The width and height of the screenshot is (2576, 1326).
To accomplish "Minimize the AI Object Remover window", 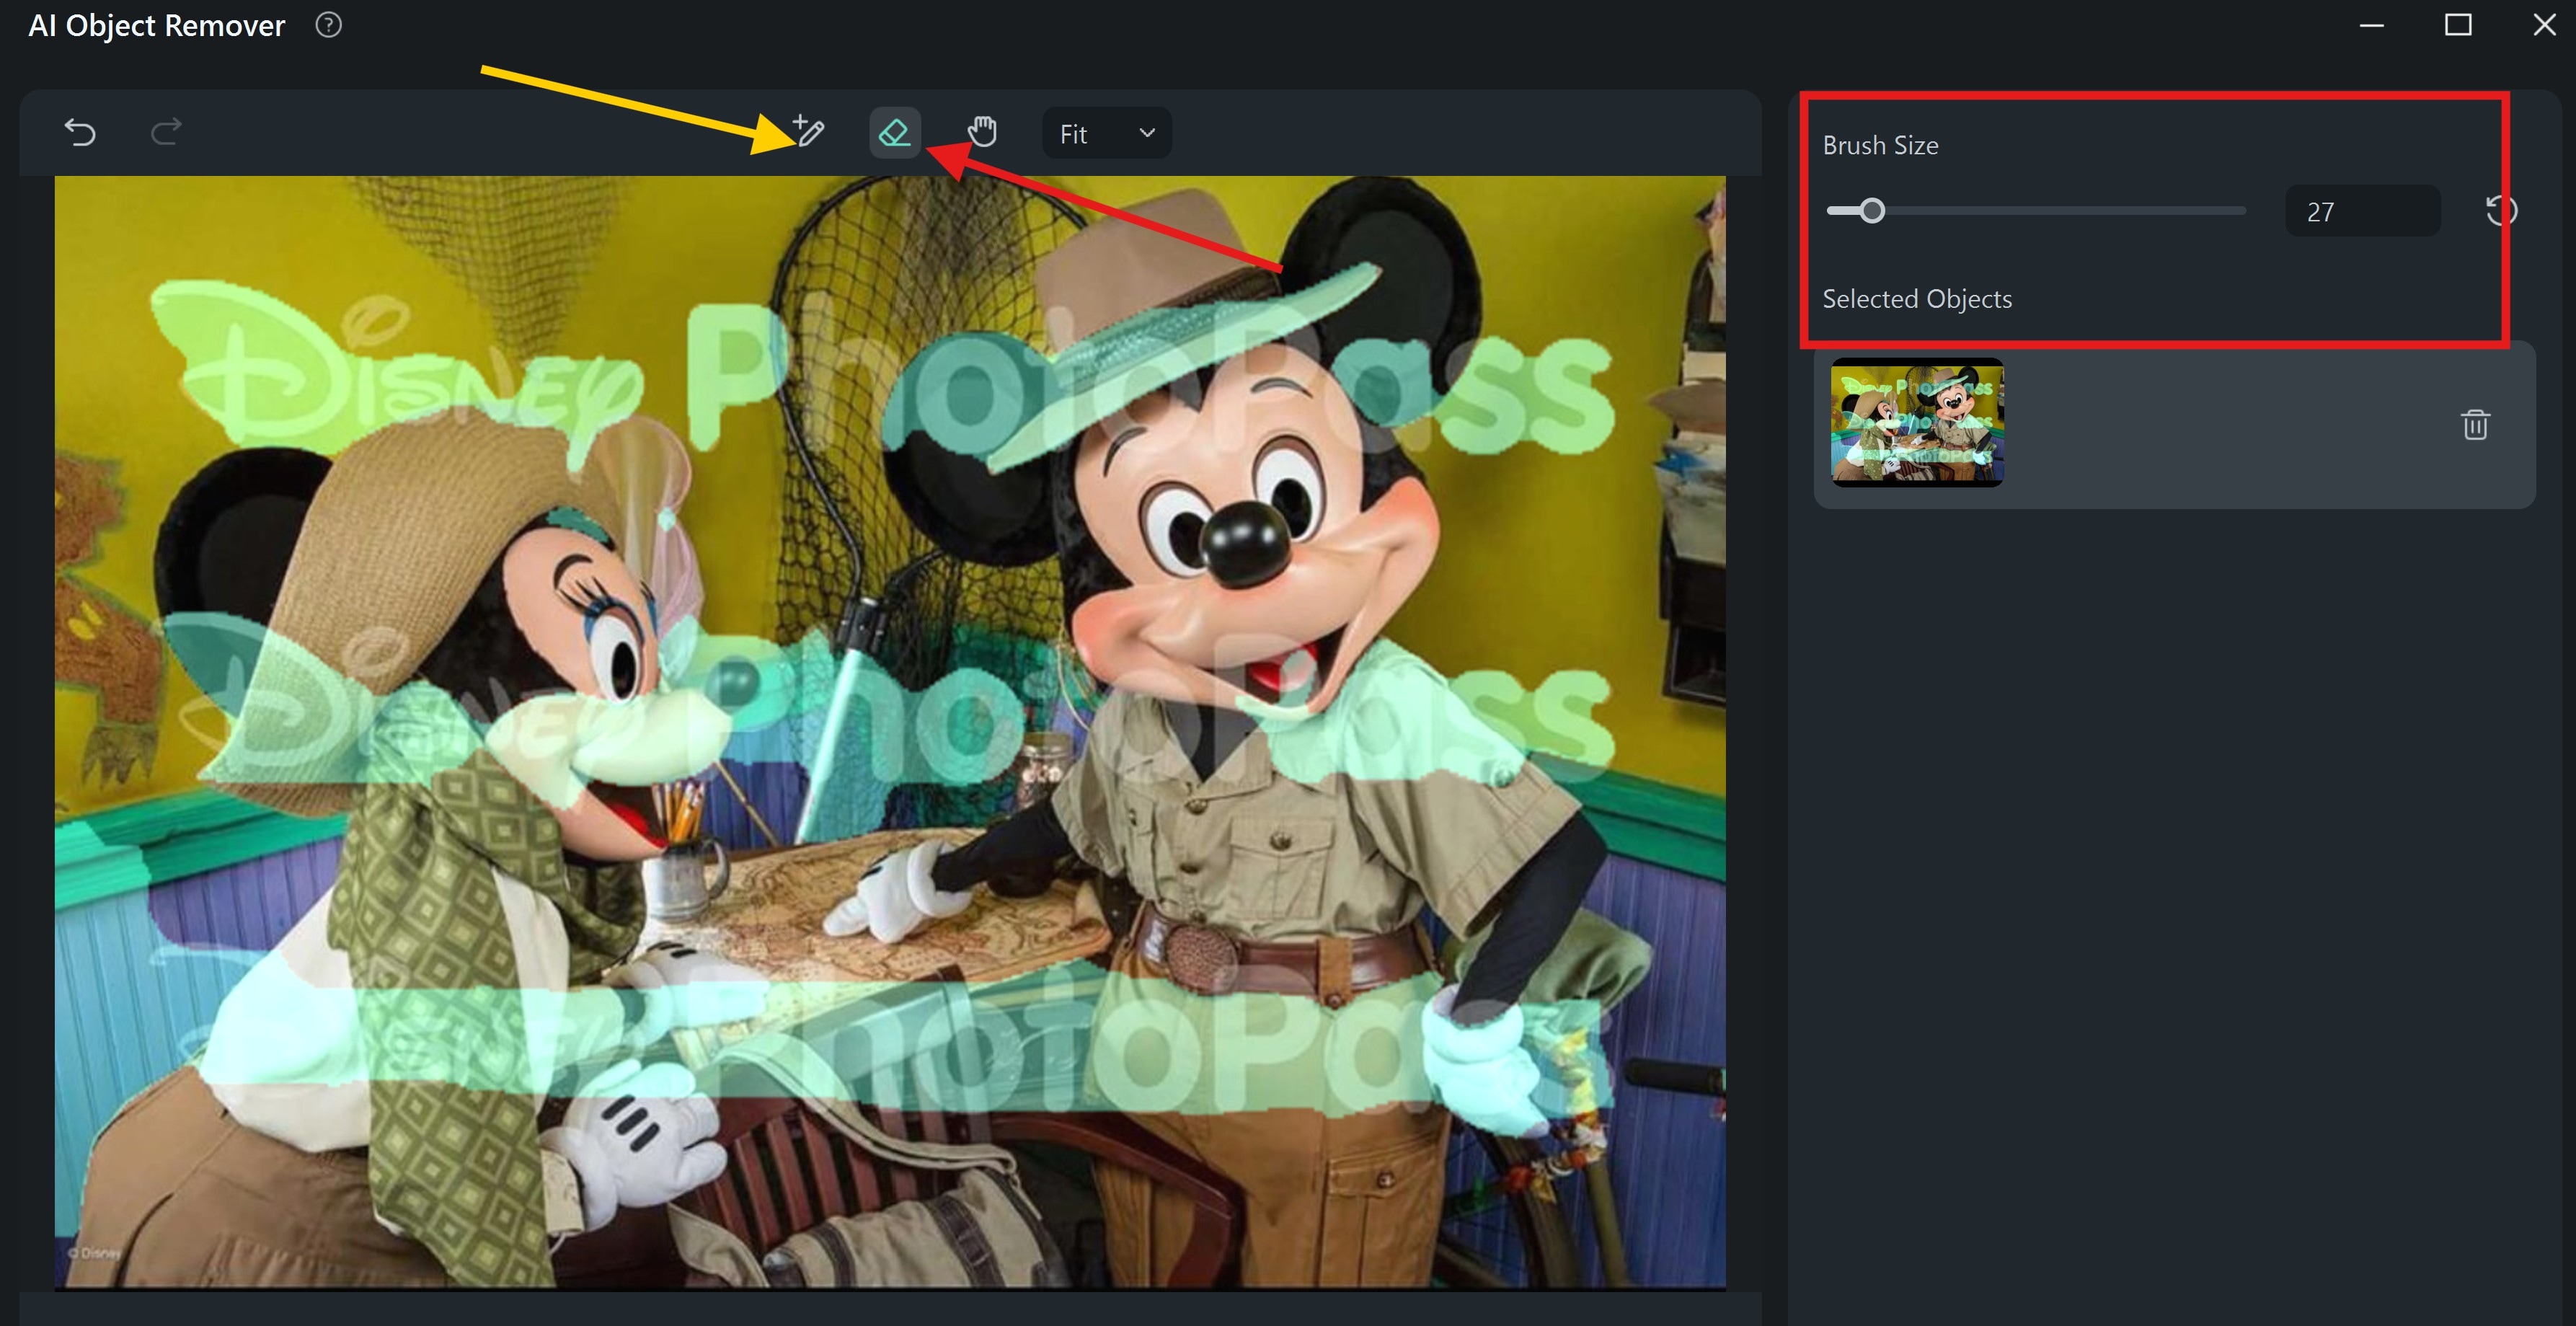I will 2371,25.
